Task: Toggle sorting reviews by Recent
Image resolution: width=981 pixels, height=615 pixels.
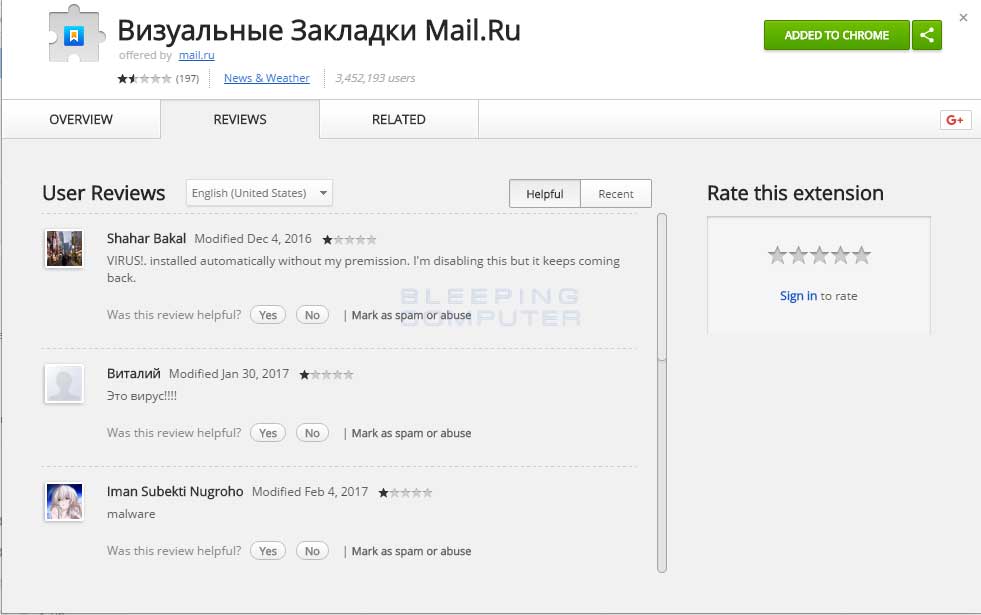Action: click(x=616, y=193)
